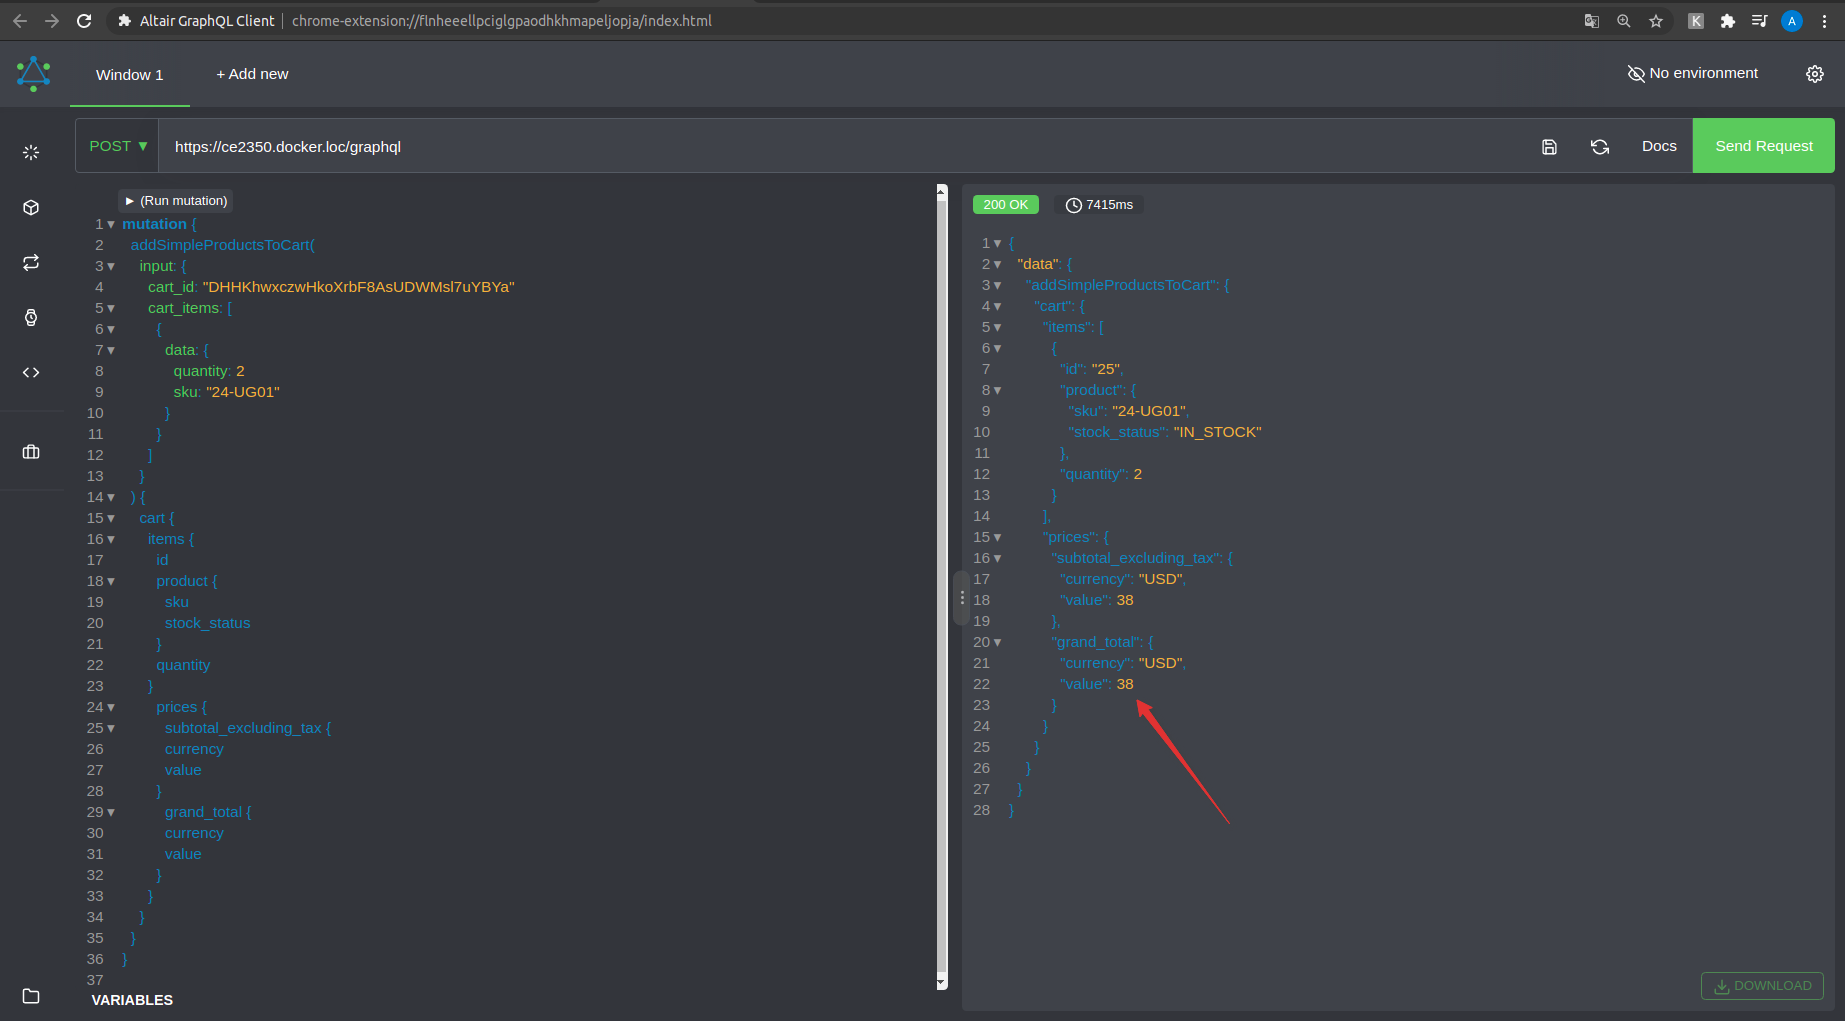Click the reload schema refresh icon
Image resolution: width=1845 pixels, height=1021 pixels.
click(1600, 147)
